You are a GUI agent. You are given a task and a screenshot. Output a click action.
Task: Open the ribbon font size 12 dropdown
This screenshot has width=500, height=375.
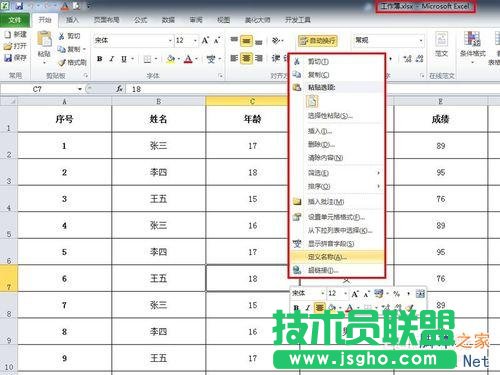point(195,40)
